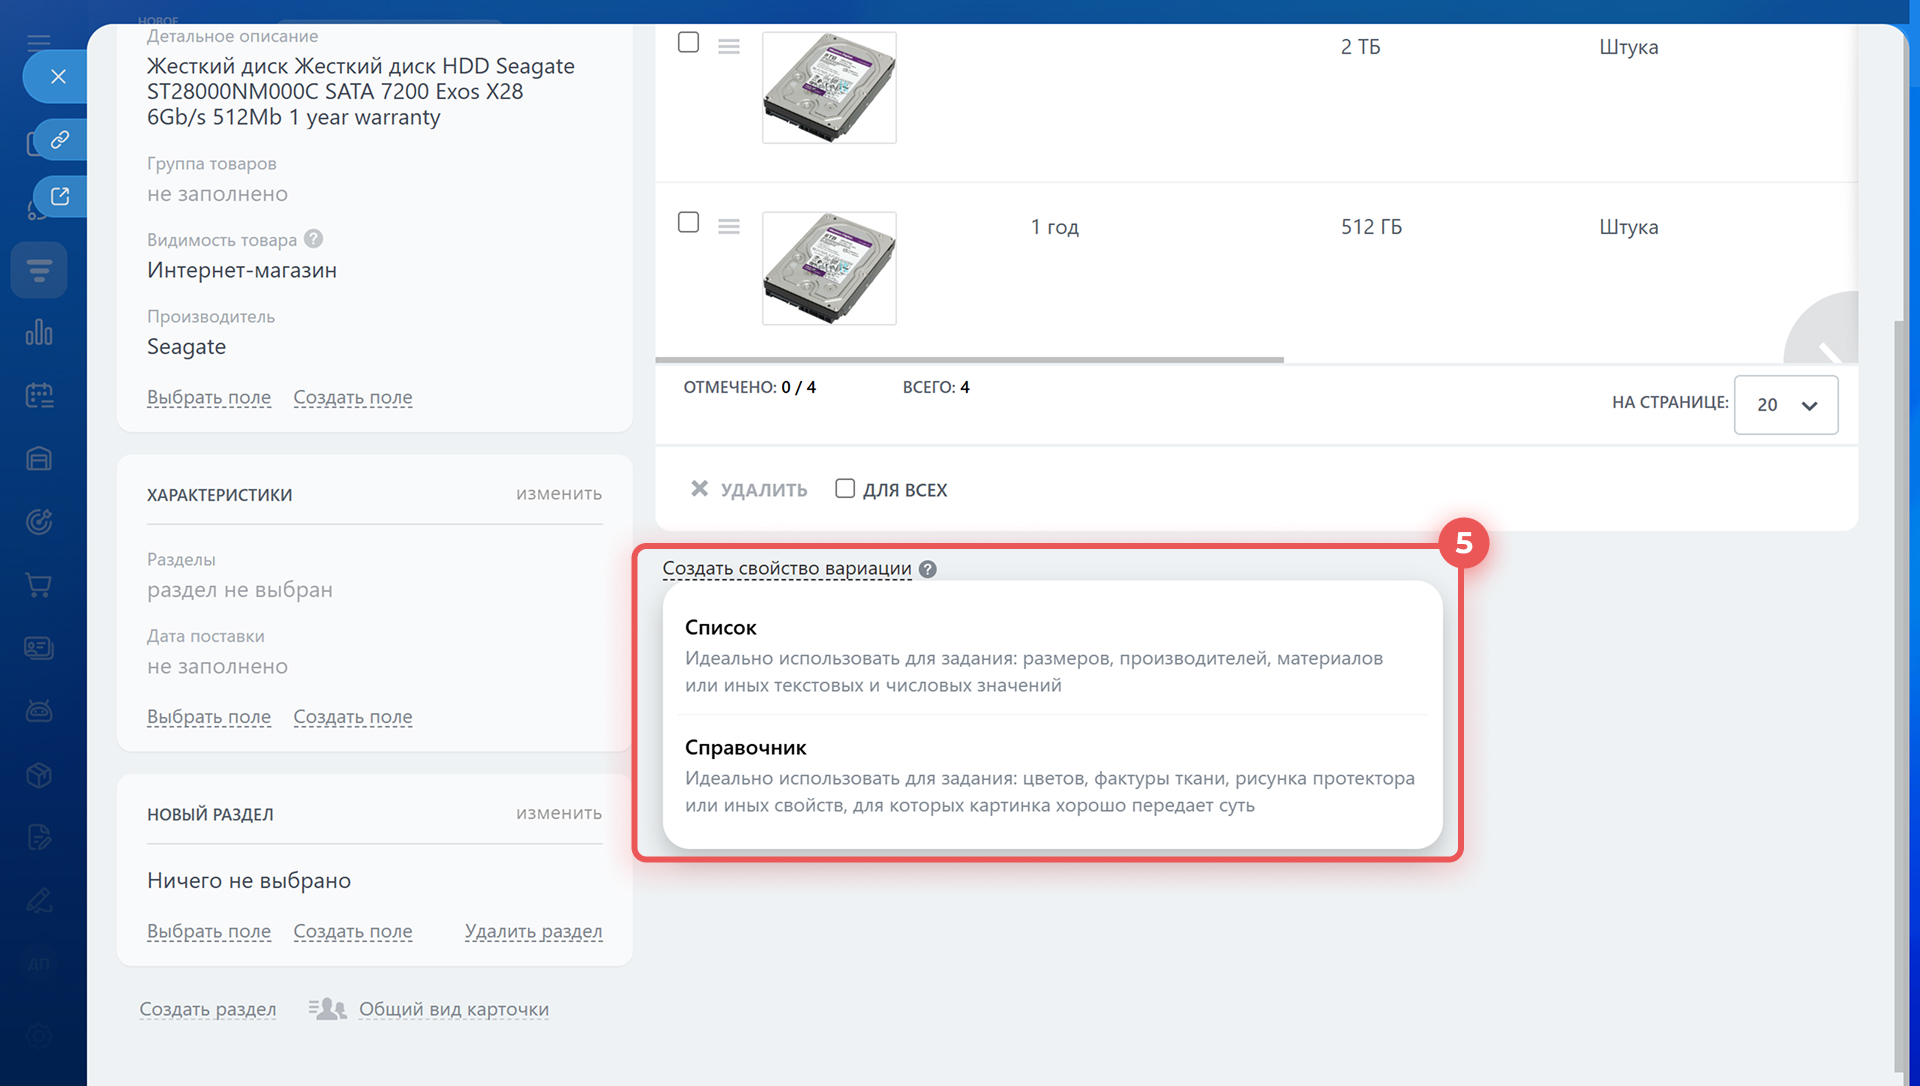Click the 1 год hard disk thumbnail
Viewport: 1920px width, 1086px height.
tap(829, 268)
